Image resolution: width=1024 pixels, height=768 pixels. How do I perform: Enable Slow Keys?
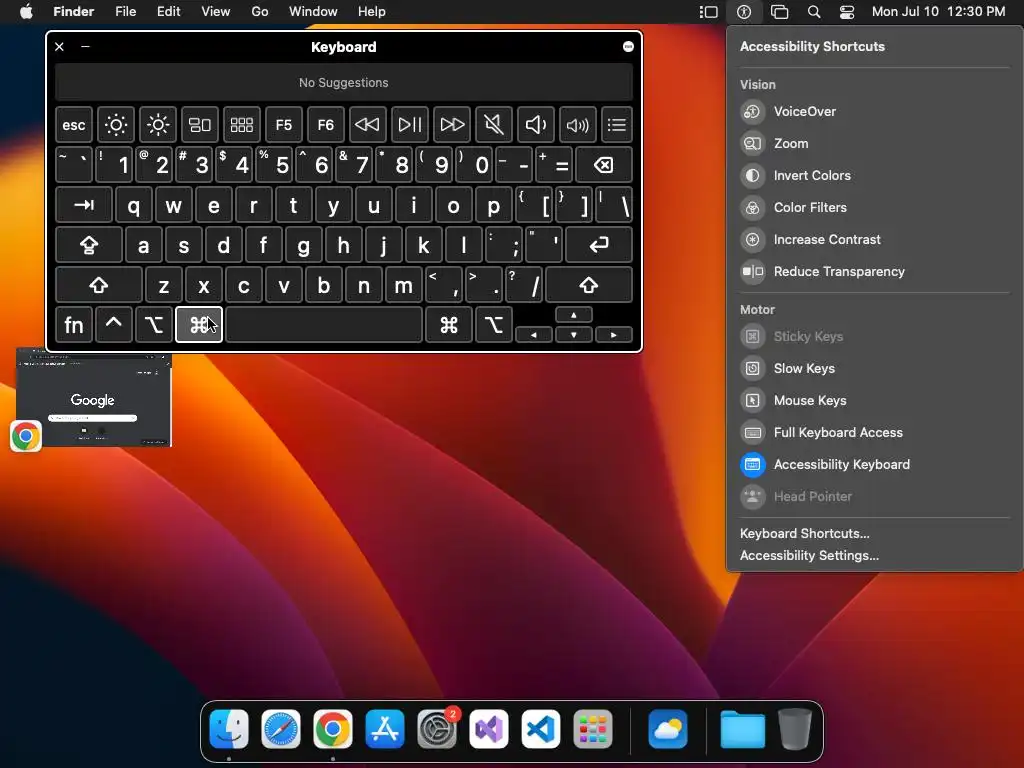(874, 368)
